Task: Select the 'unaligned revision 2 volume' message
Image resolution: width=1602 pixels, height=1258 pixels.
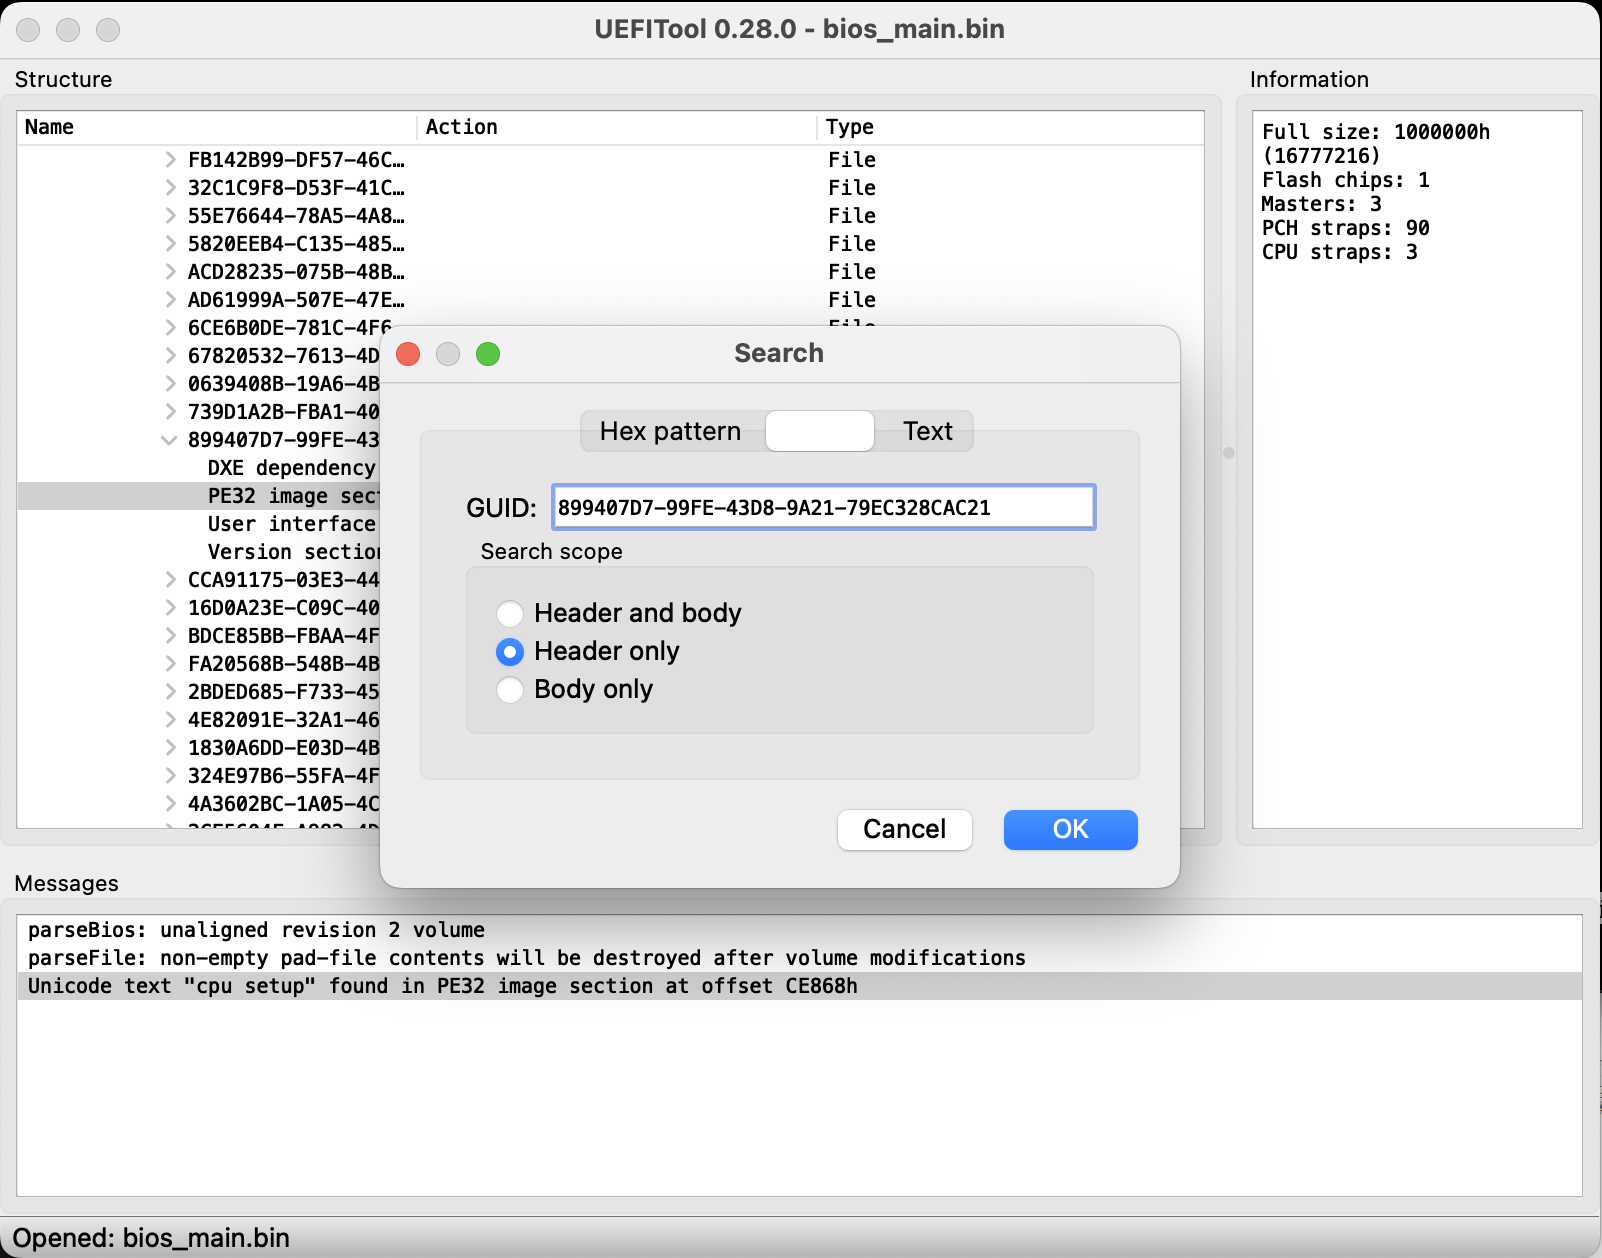Action: point(799,930)
